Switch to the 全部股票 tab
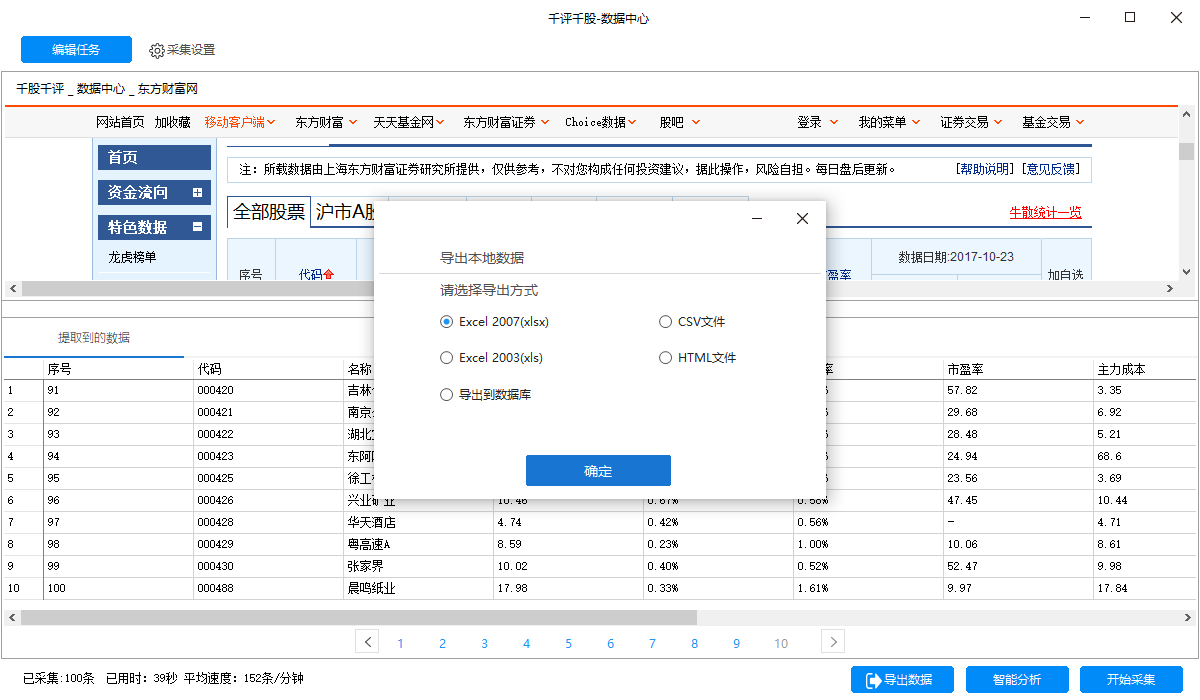 269,212
